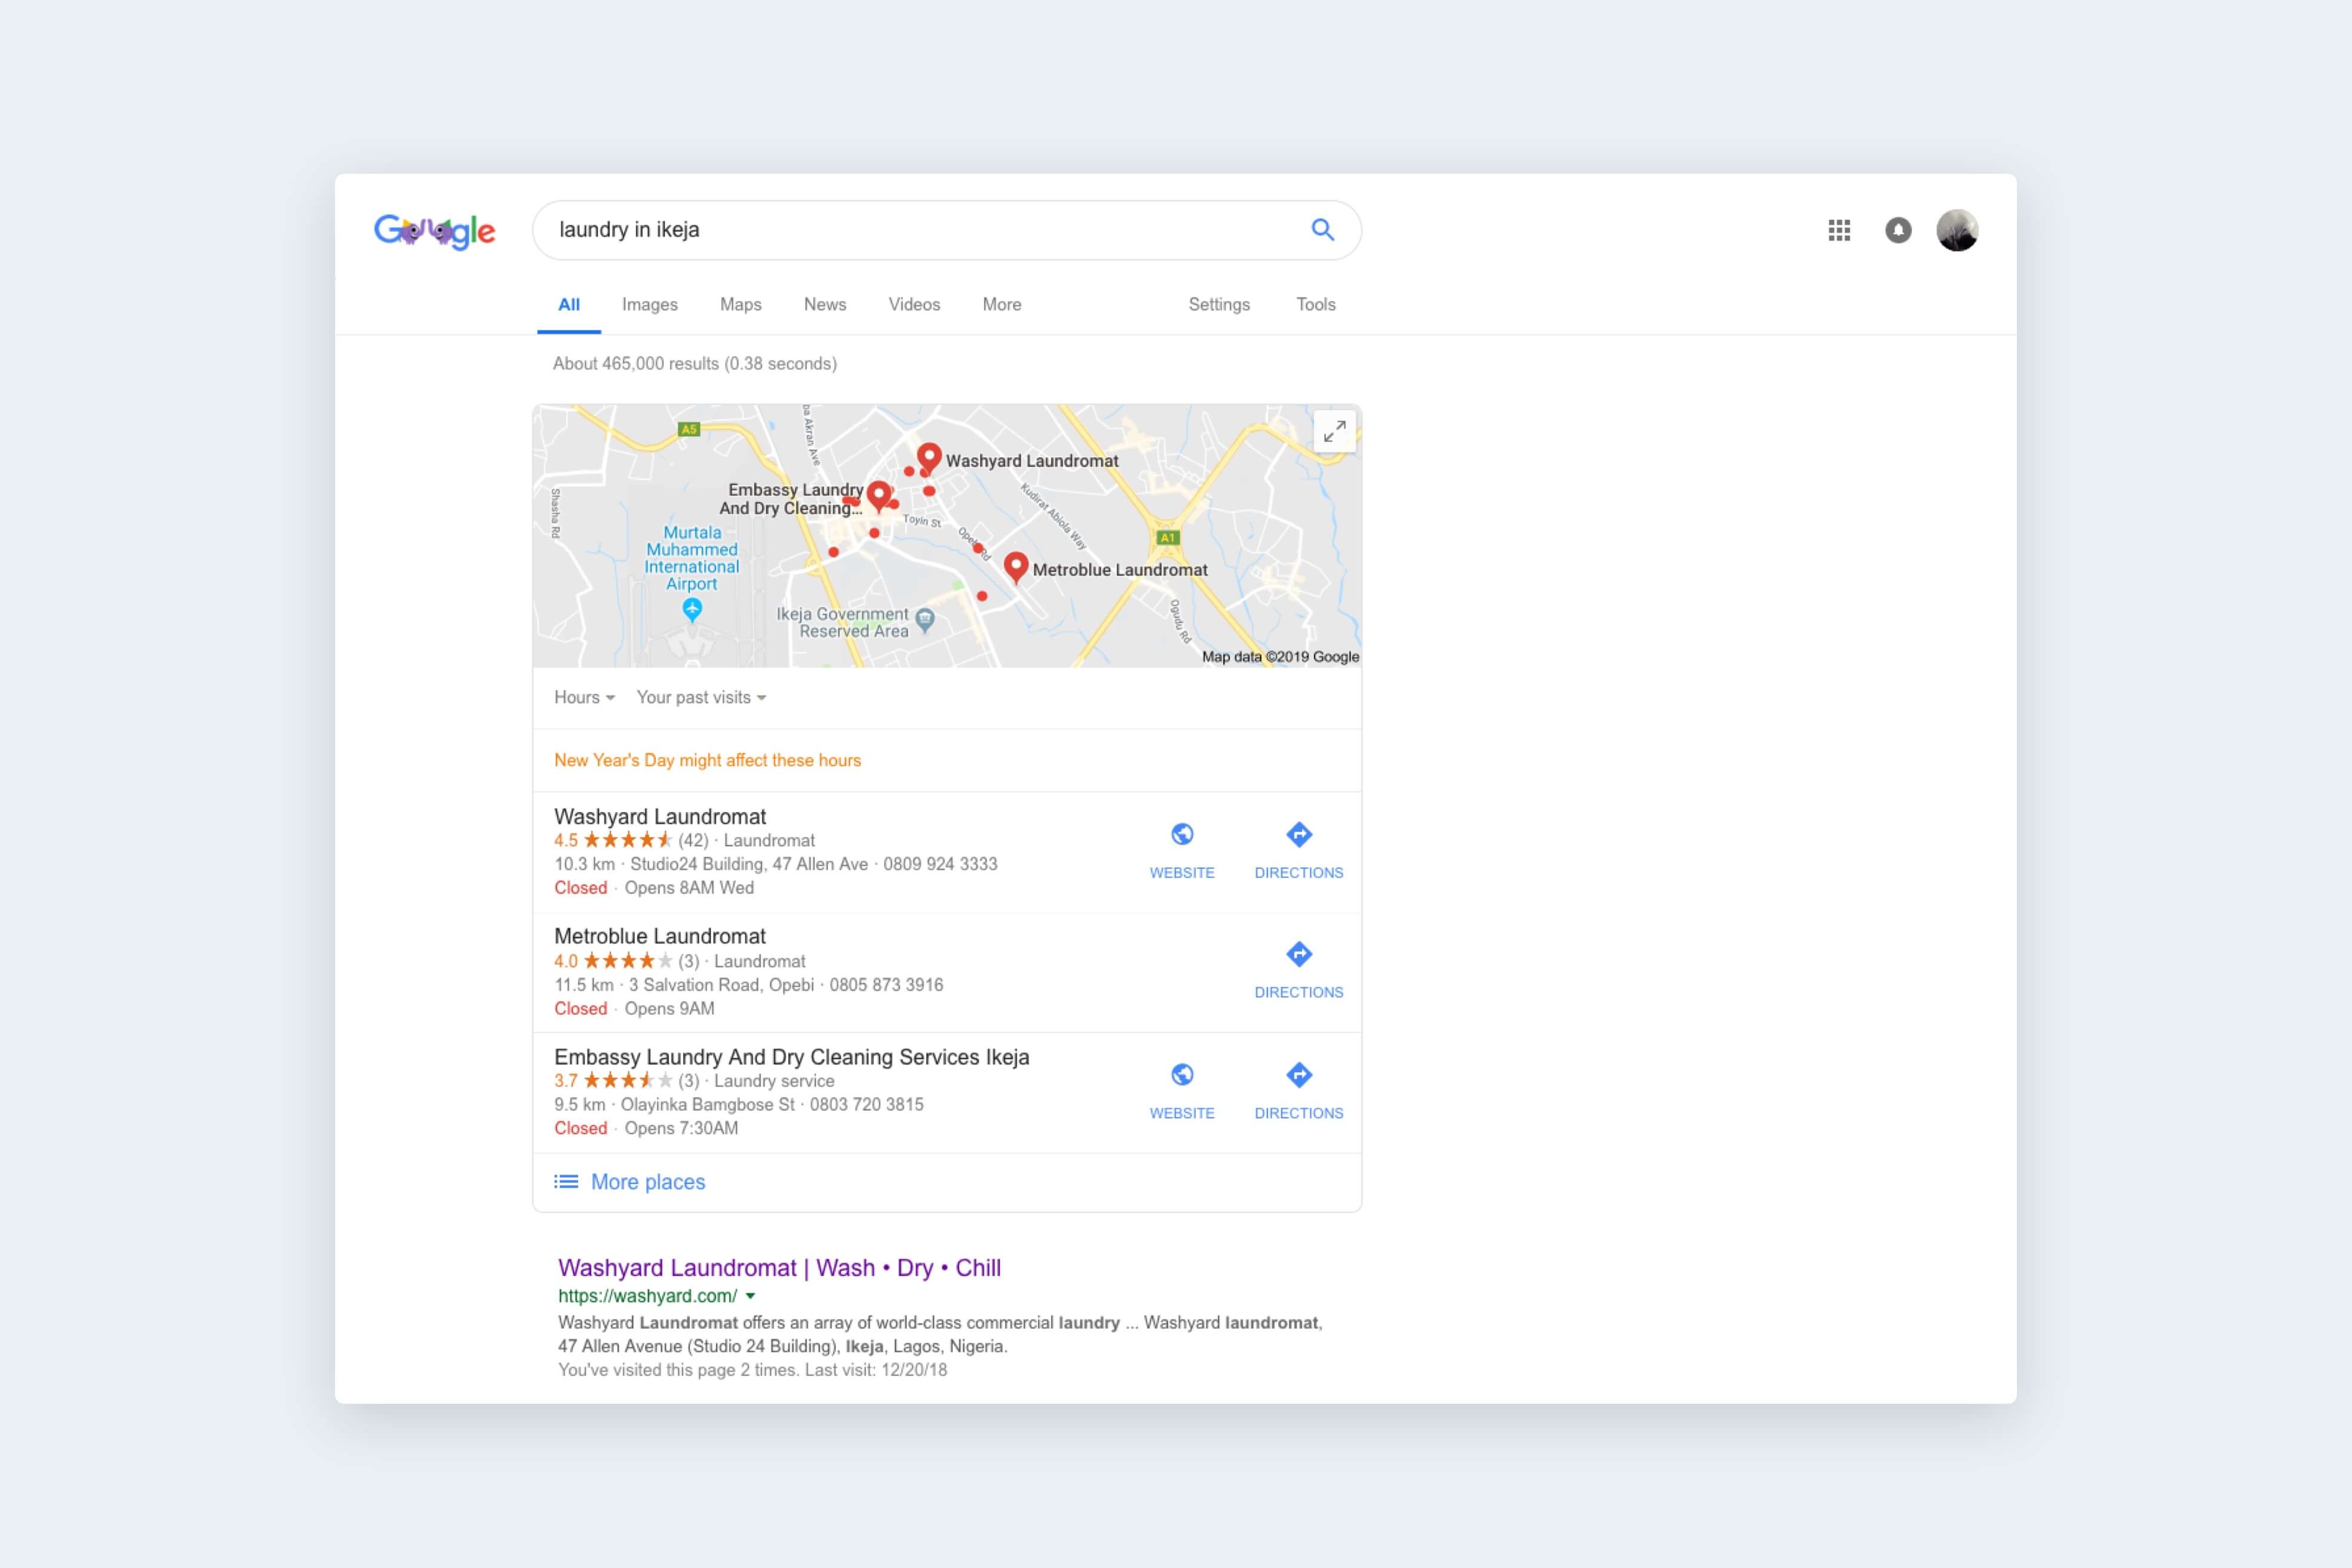Viewport: 2352px width, 1568px height.
Task: Expand the Your past visits dropdown
Action: pyautogui.click(x=702, y=698)
